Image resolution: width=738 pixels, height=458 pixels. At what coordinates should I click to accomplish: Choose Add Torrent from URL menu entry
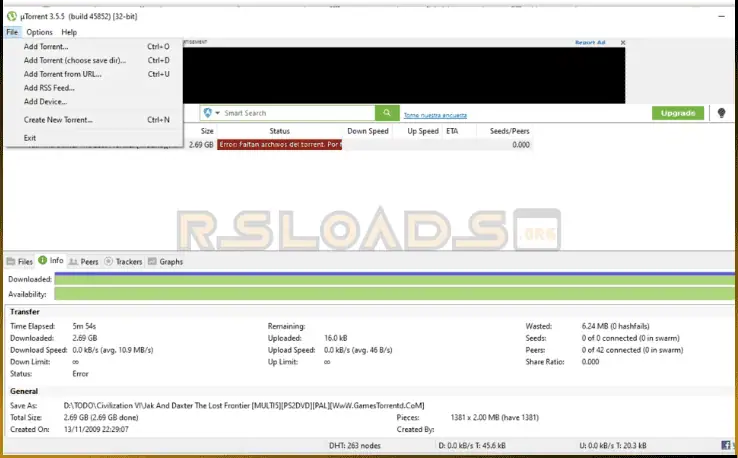click(62, 74)
